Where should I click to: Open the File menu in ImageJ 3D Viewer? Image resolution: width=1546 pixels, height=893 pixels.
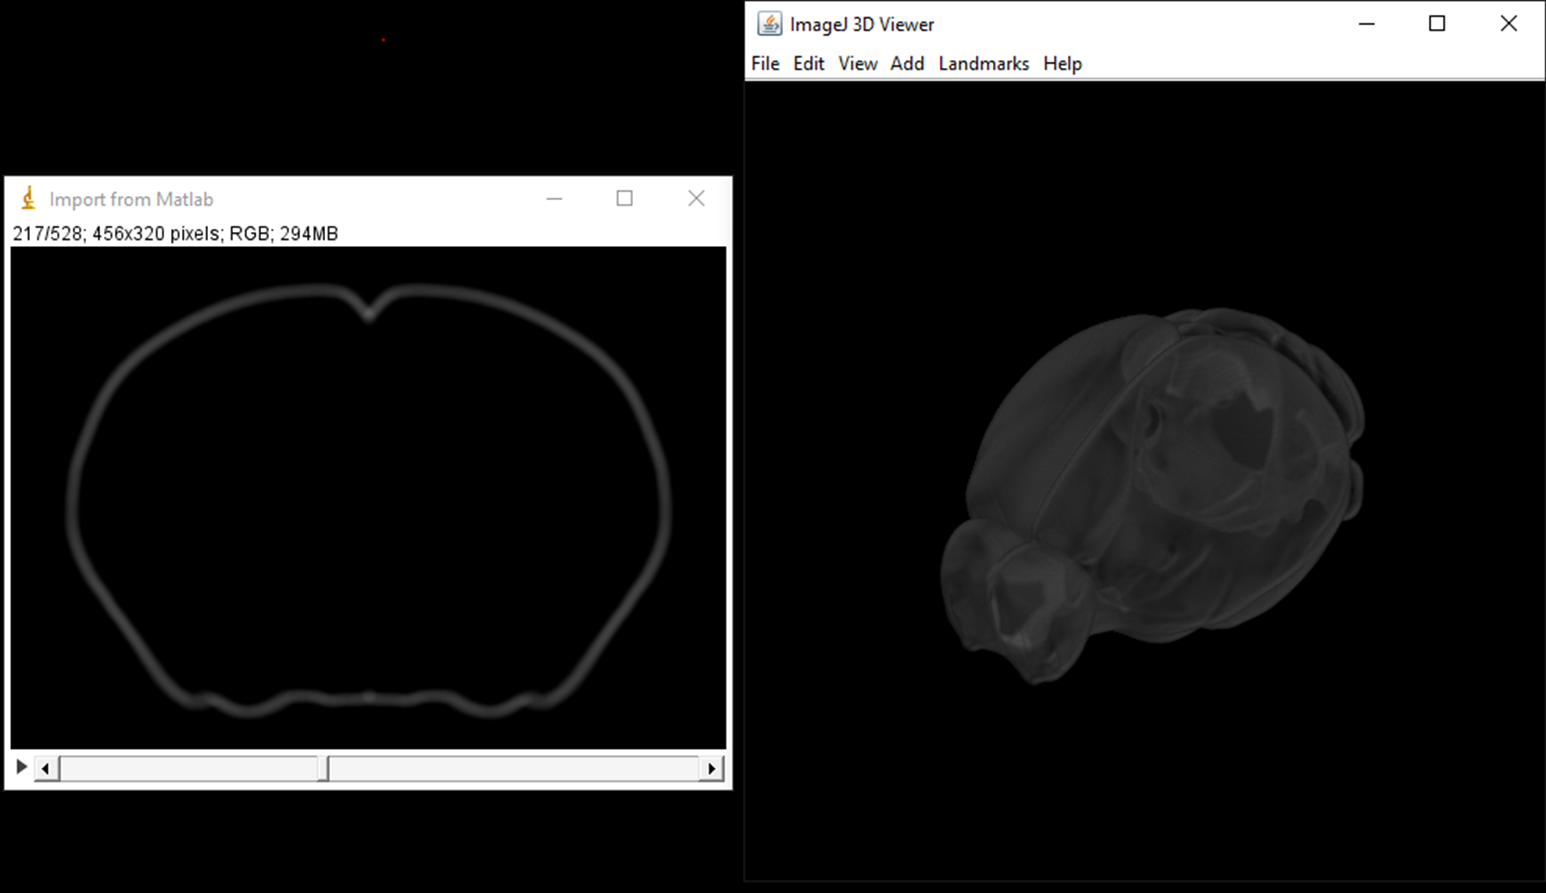pos(764,63)
